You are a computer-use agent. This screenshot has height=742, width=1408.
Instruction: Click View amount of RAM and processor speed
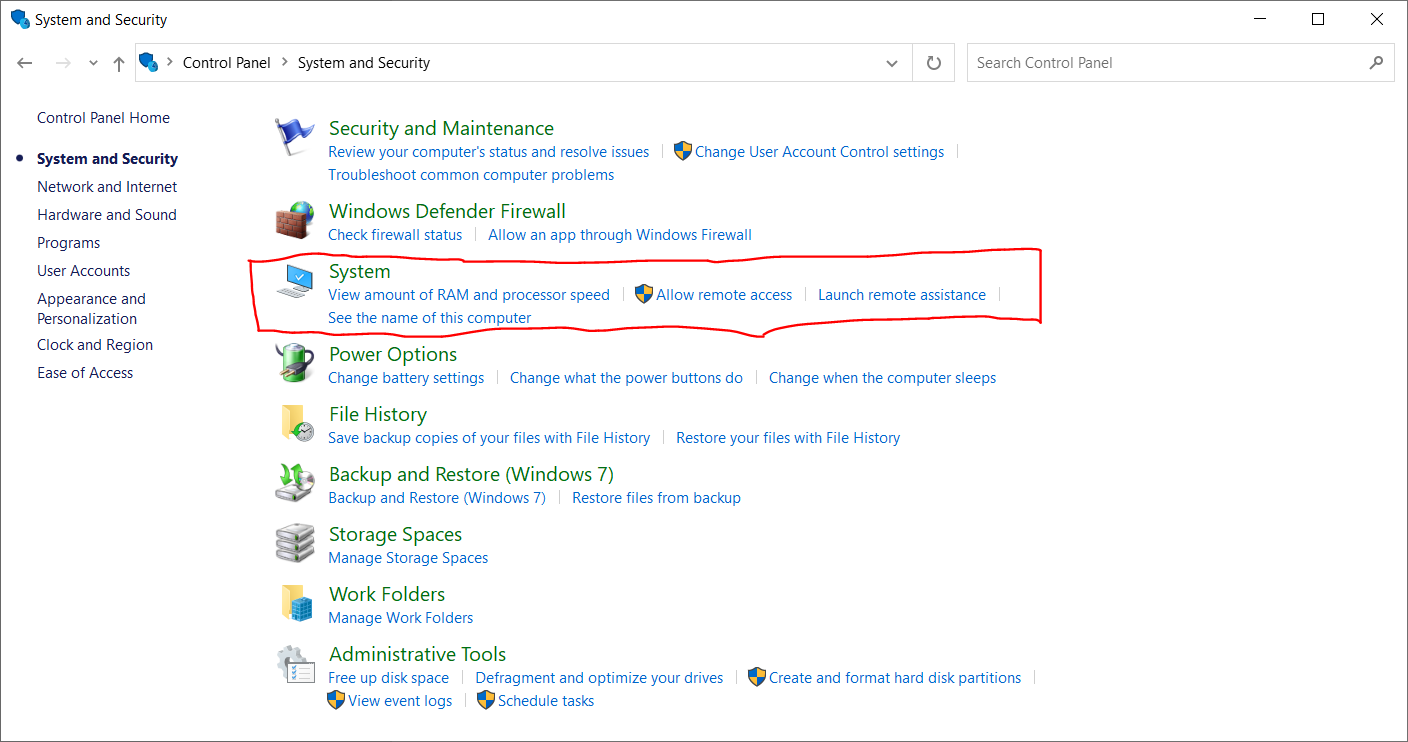pos(469,295)
